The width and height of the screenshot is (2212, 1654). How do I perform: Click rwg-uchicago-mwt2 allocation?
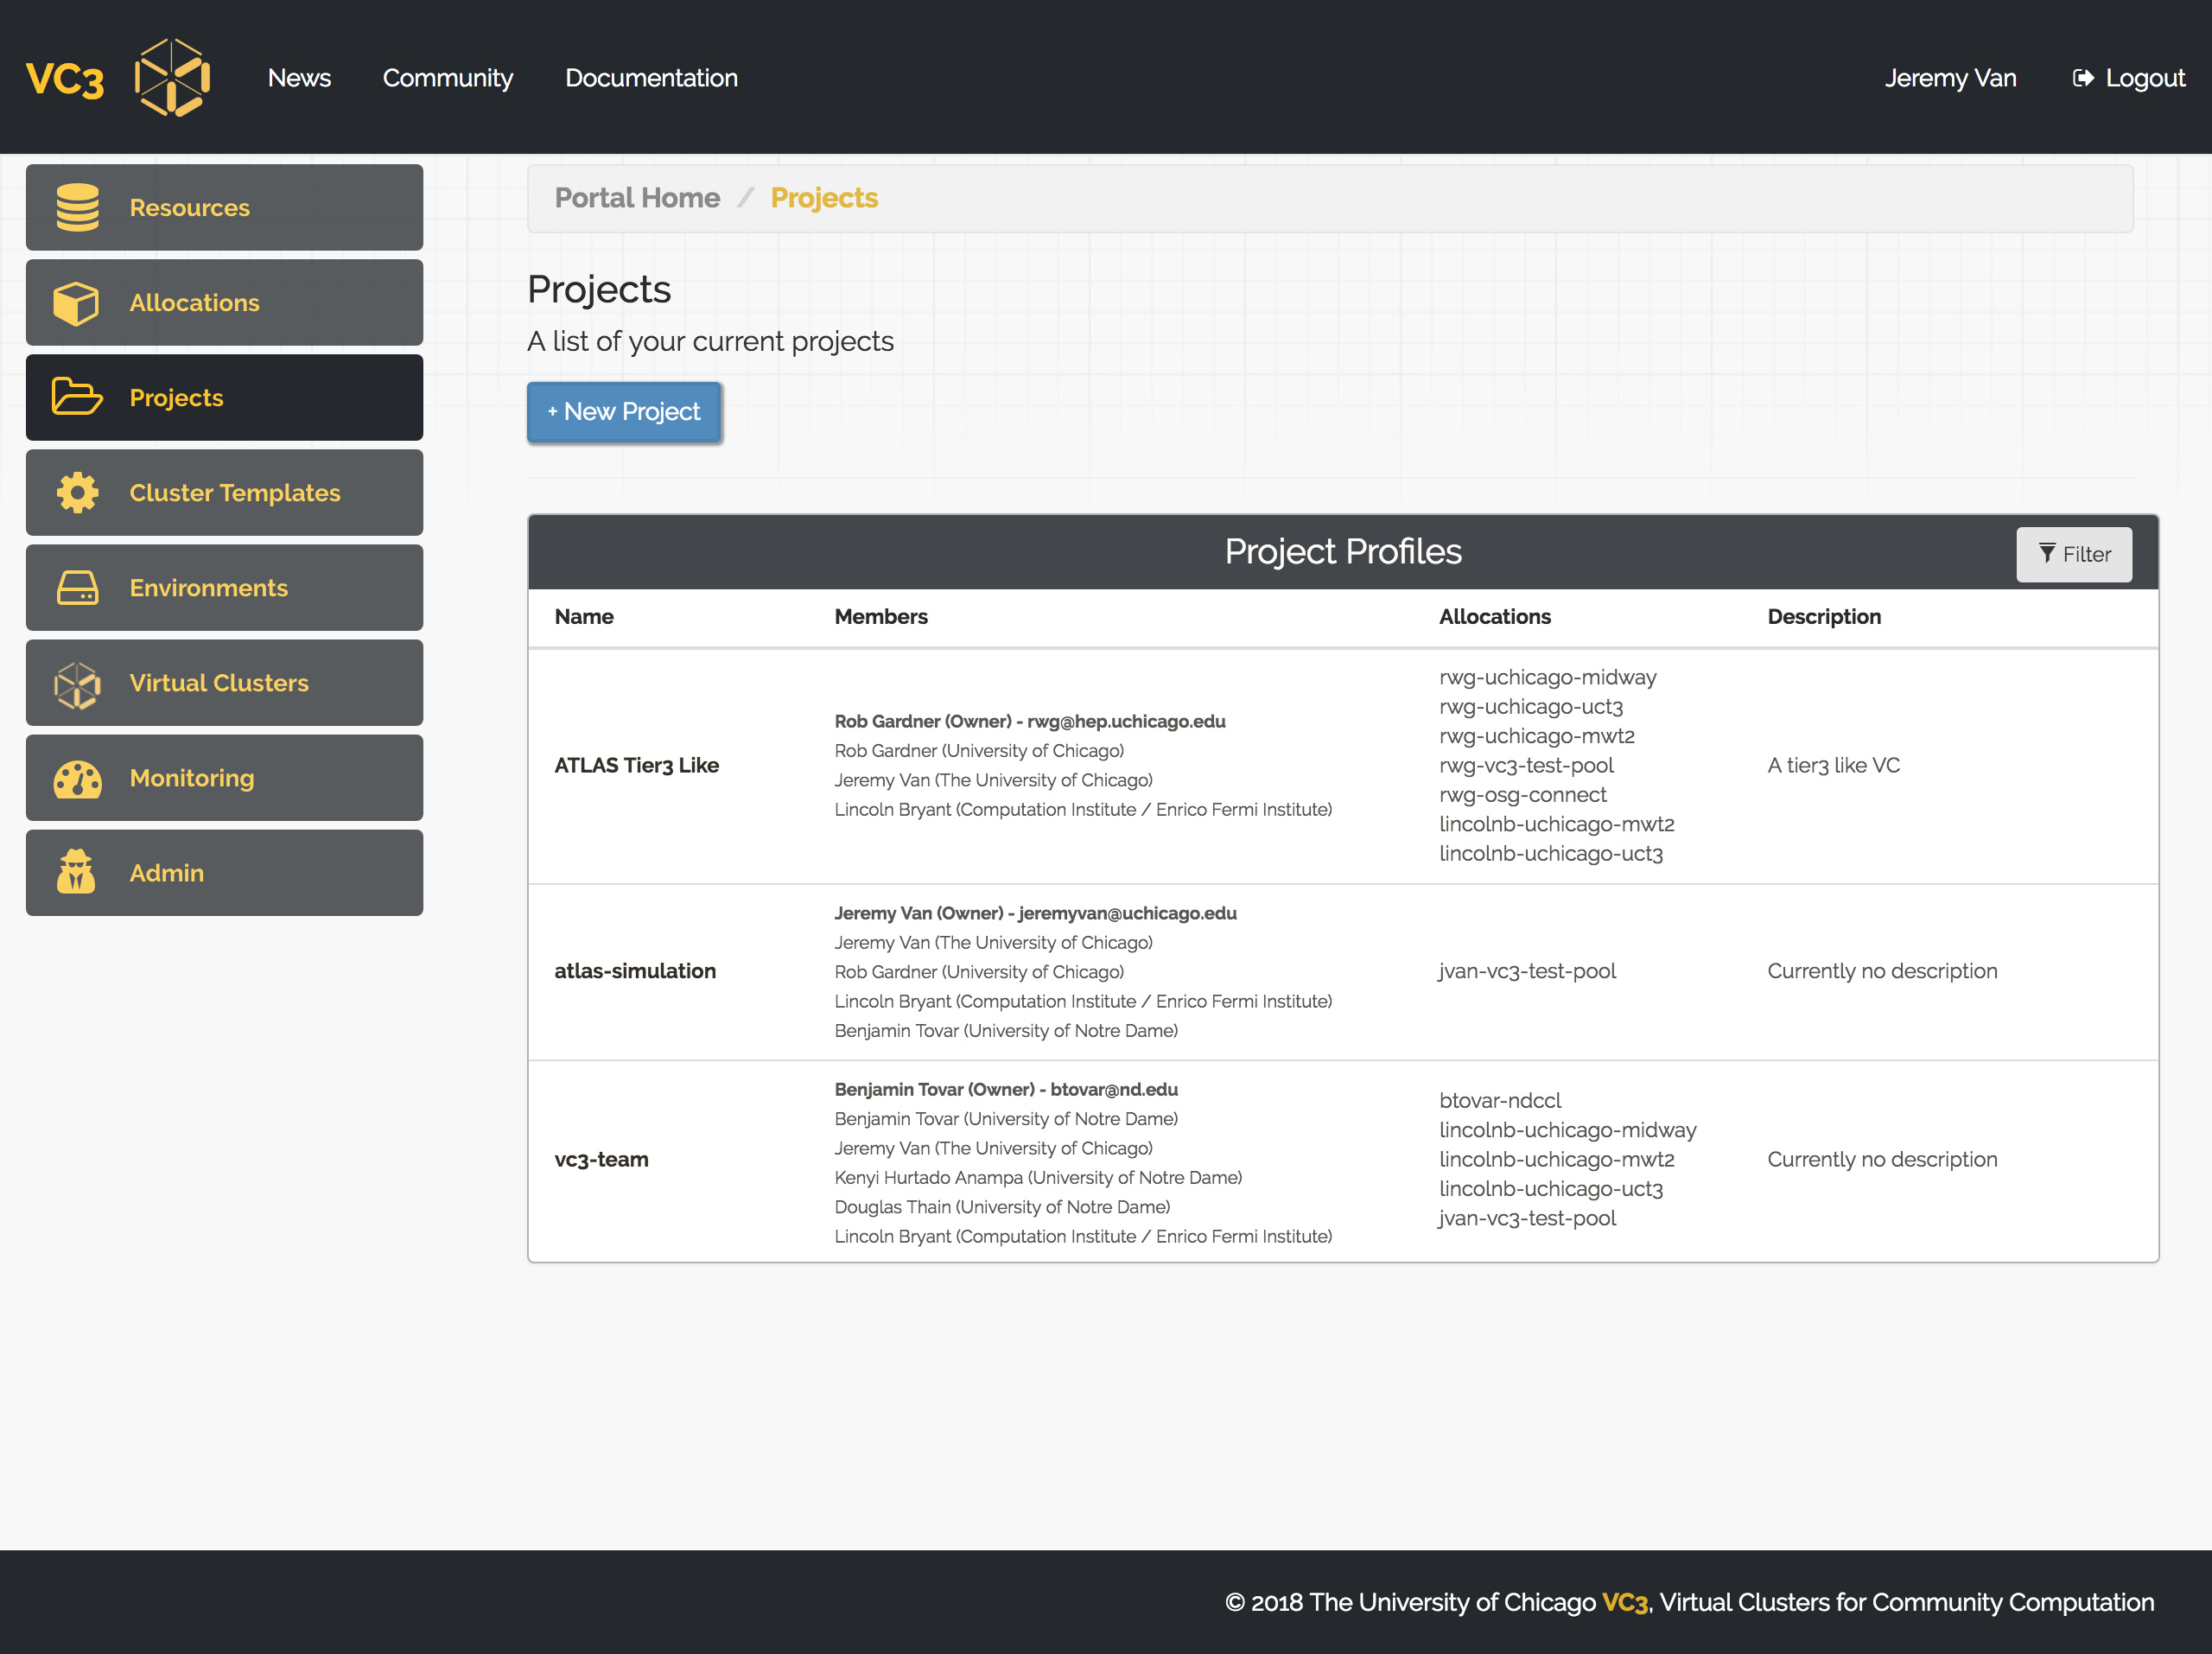[x=1537, y=736]
